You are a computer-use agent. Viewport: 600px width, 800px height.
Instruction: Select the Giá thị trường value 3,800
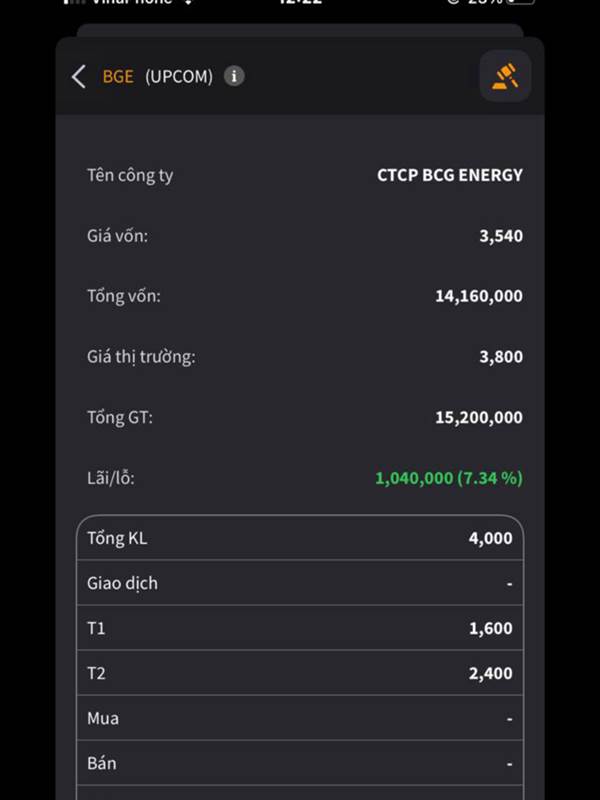(501, 357)
